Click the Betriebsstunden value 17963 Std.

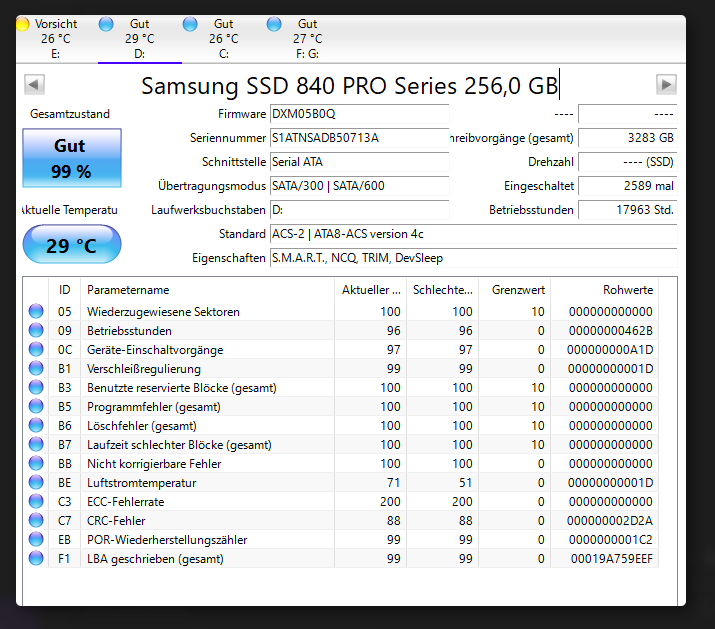pos(627,210)
